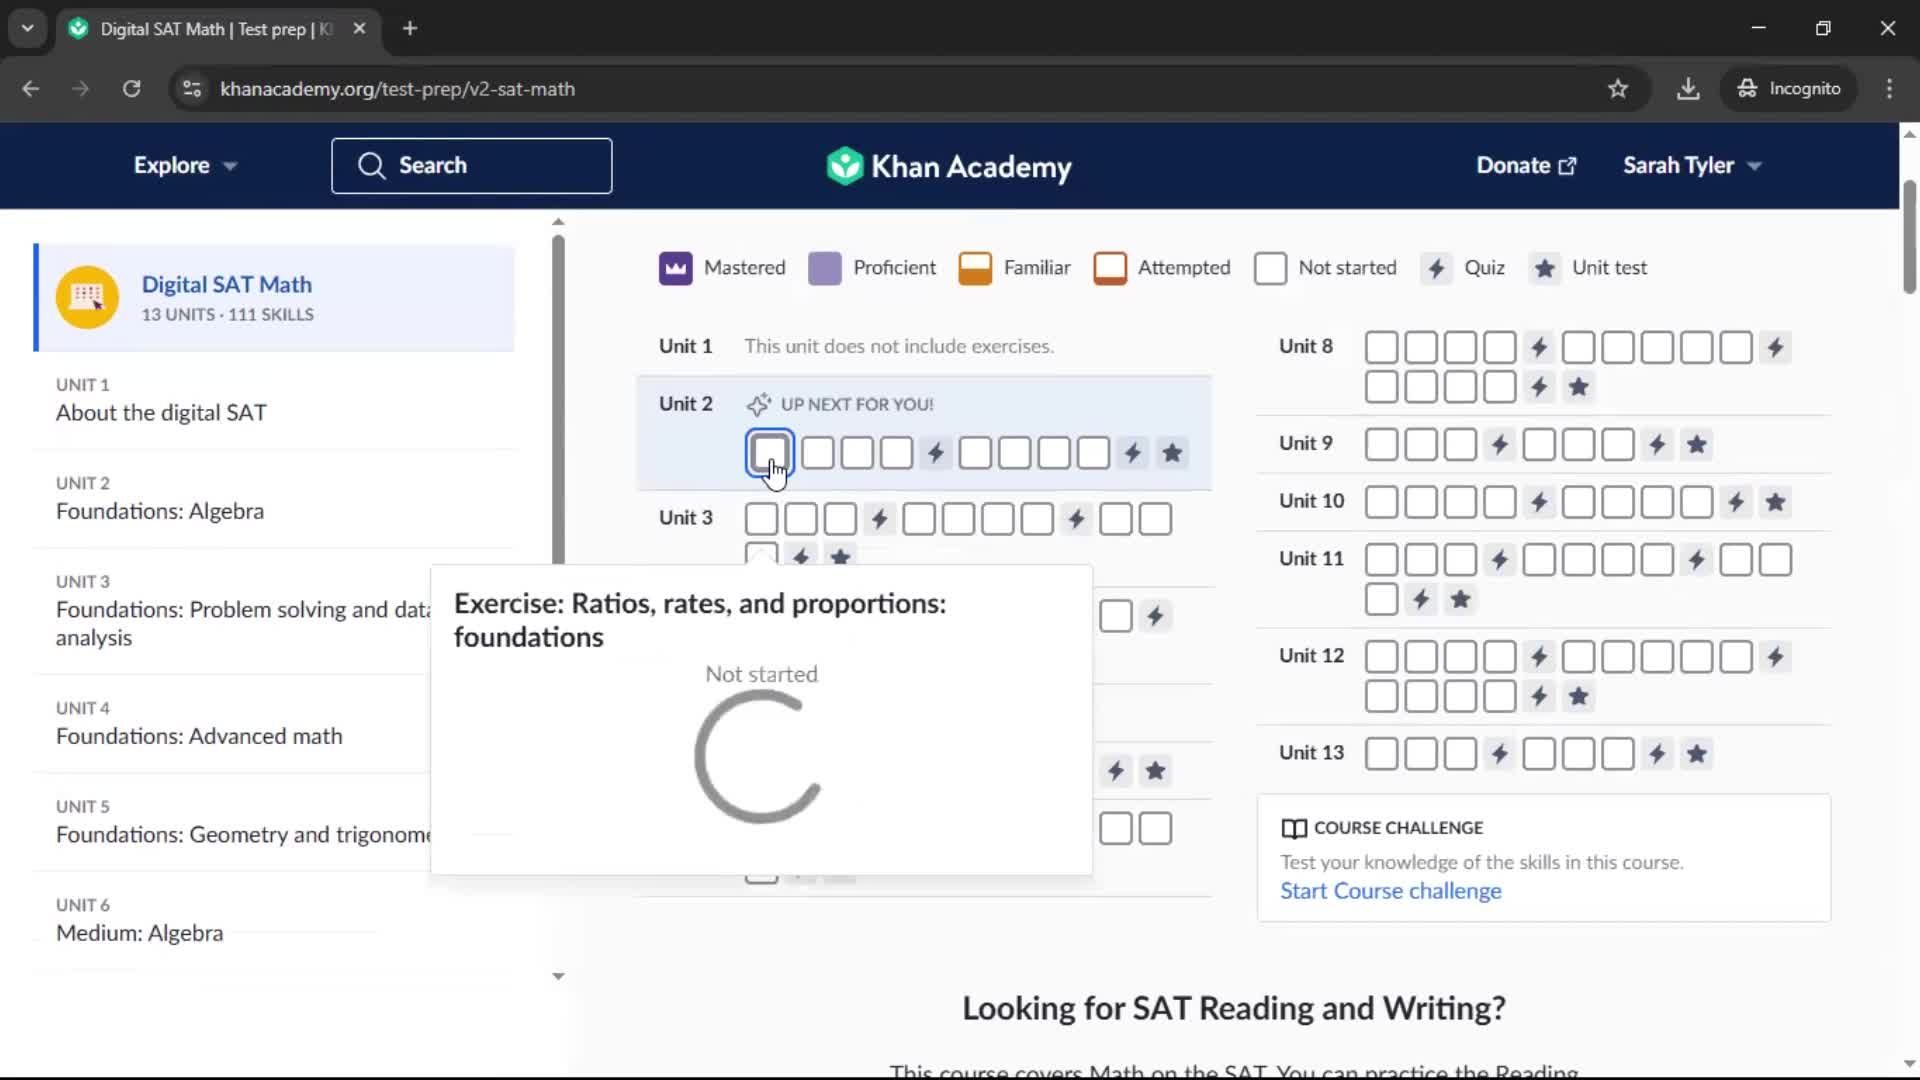Open Unit 1 About the digital SAT
The width and height of the screenshot is (1920, 1080).
pyautogui.click(x=274, y=400)
